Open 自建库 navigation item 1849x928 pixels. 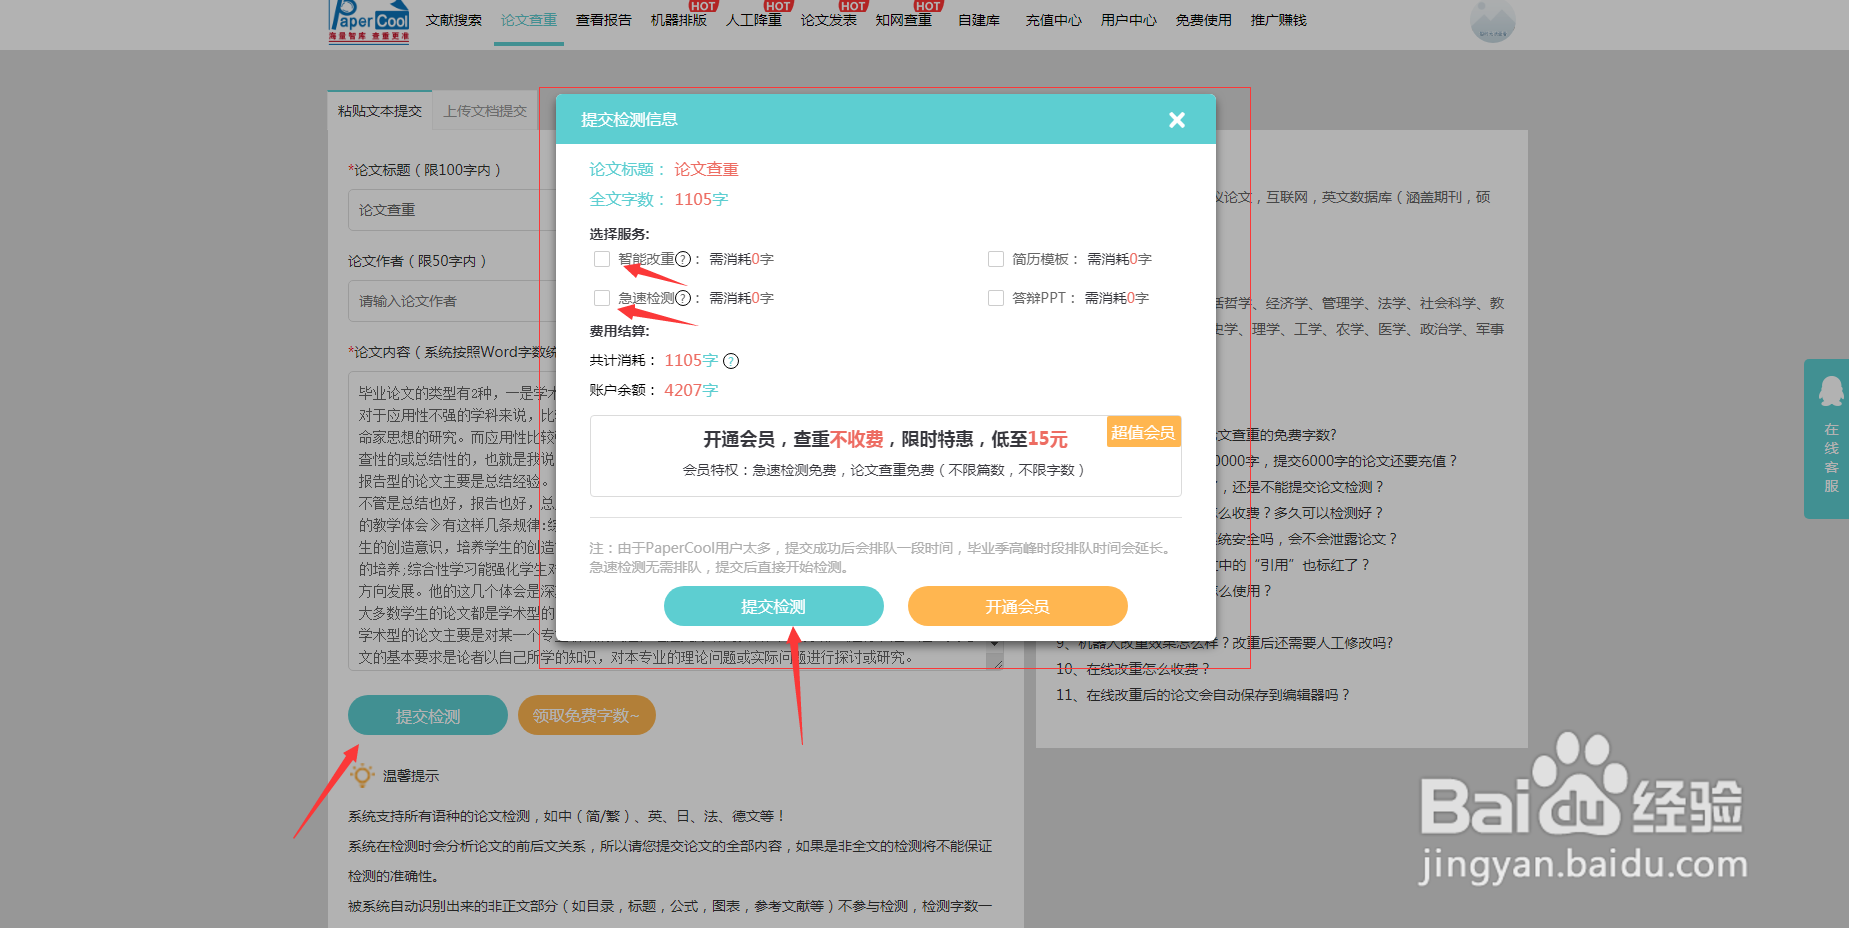click(978, 20)
